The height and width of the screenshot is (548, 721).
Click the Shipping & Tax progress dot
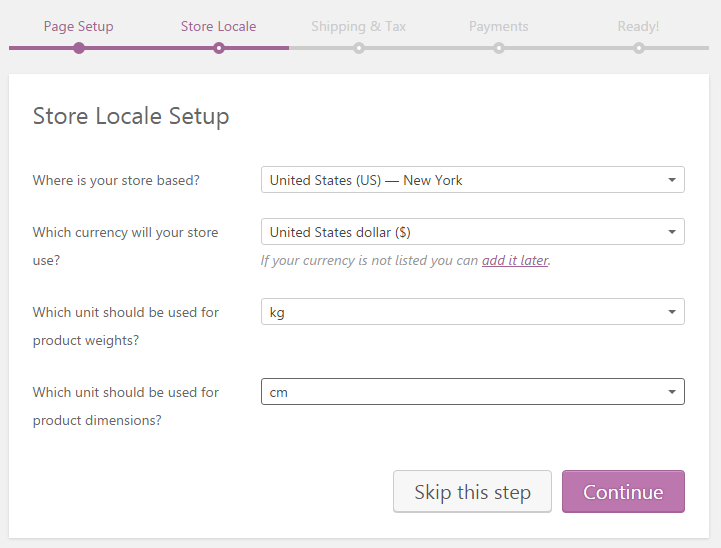[x=359, y=48]
